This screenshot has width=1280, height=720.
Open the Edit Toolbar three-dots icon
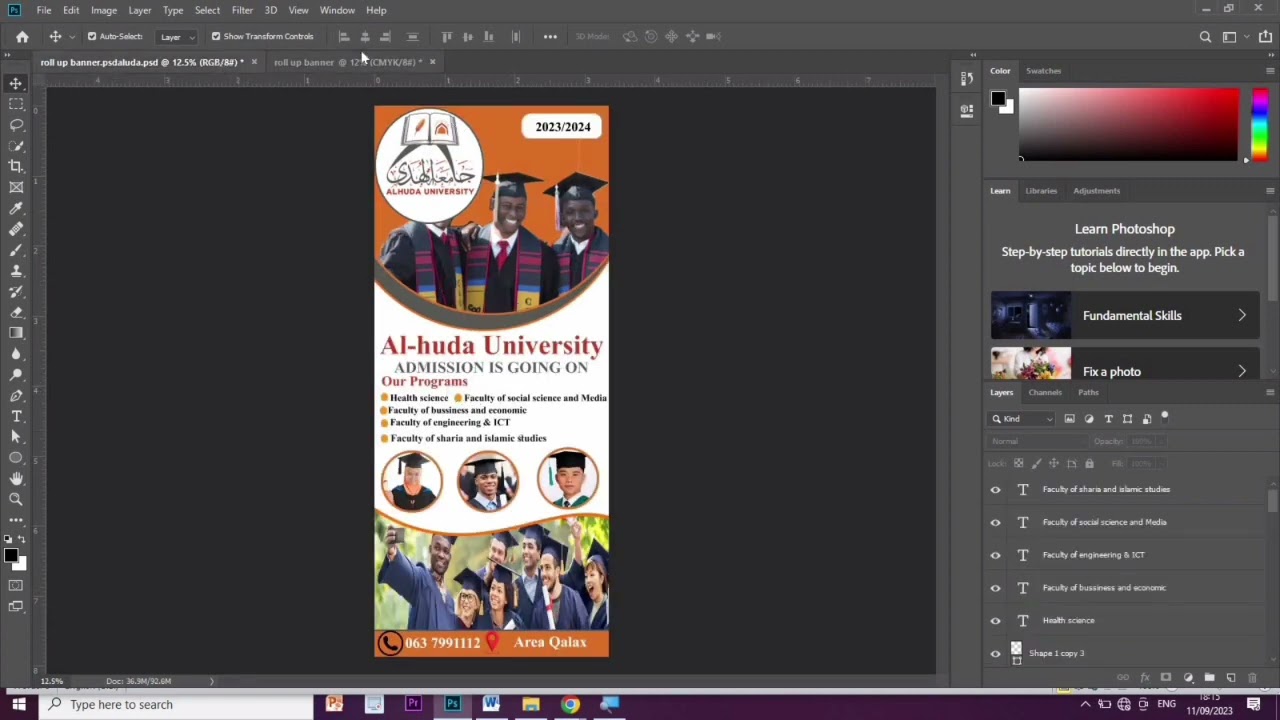point(16,520)
